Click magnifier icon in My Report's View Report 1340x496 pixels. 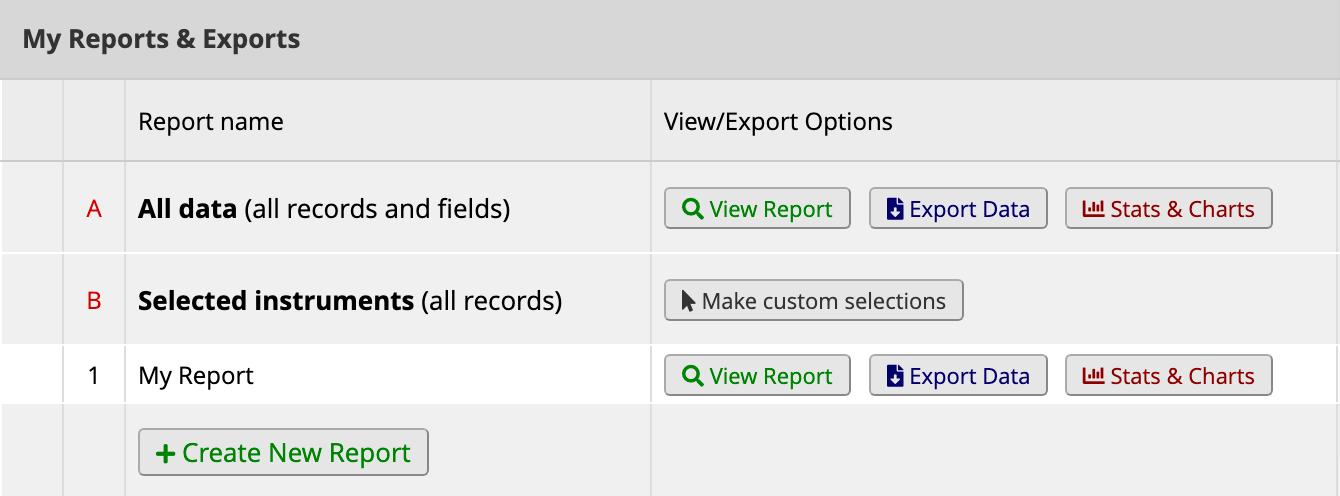pyautogui.click(x=692, y=376)
